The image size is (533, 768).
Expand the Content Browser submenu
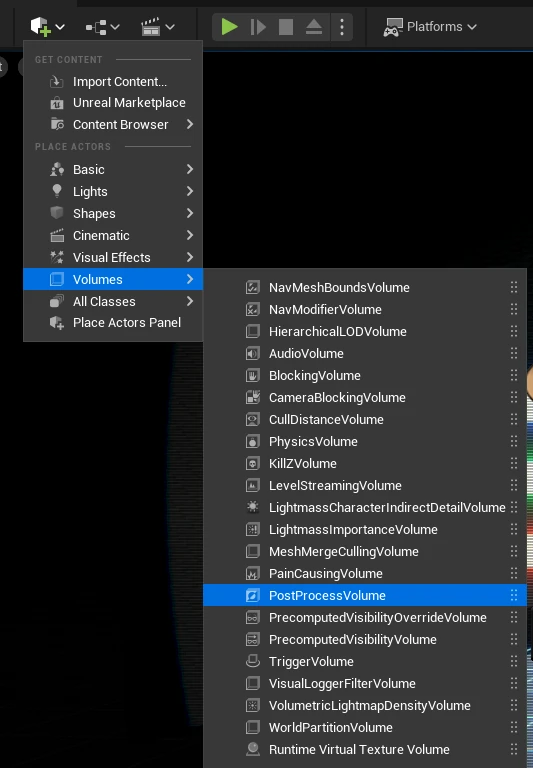click(x=113, y=124)
